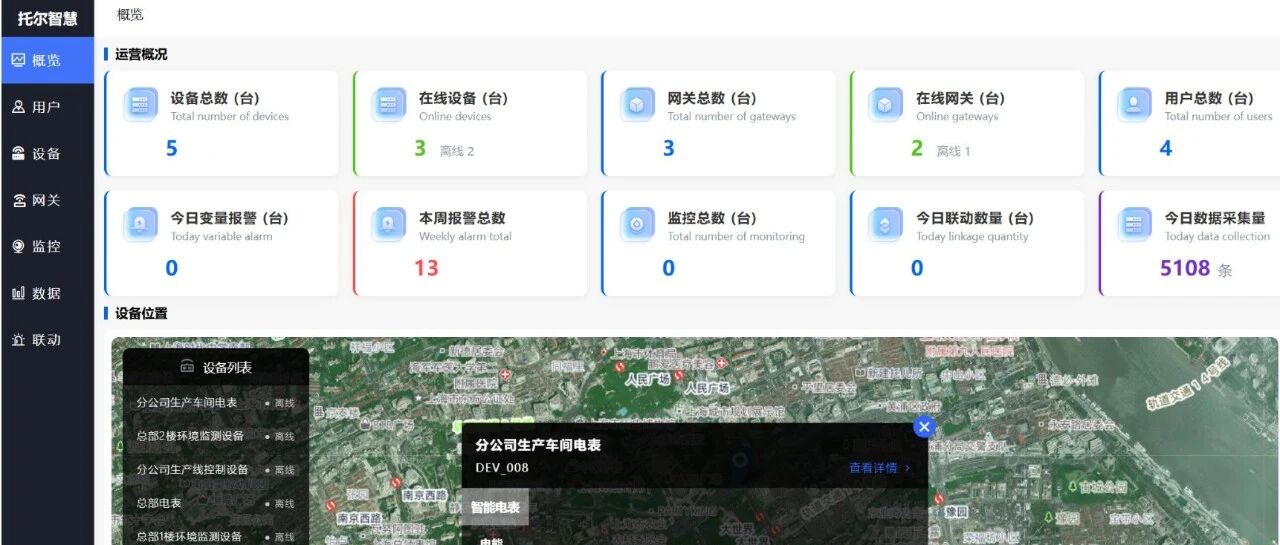The width and height of the screenshot is (1280, 545).
Task: Open 查看详情 link for DEV_008
Action: [x=880, y=467]
